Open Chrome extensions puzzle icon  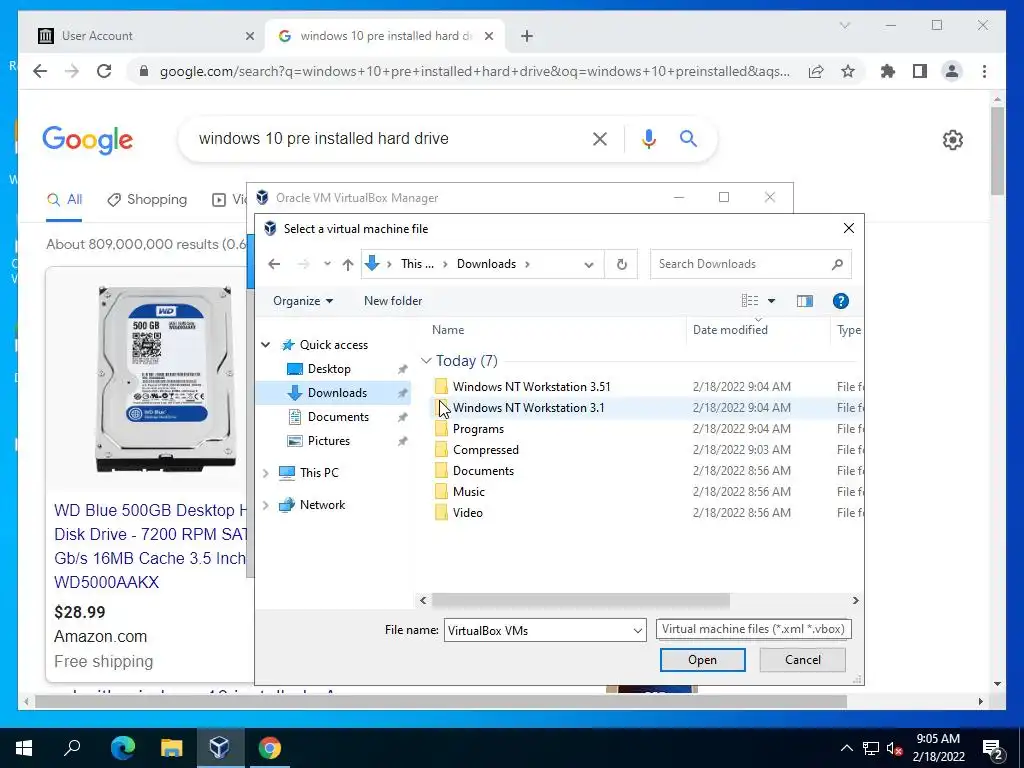click(888, 71)
